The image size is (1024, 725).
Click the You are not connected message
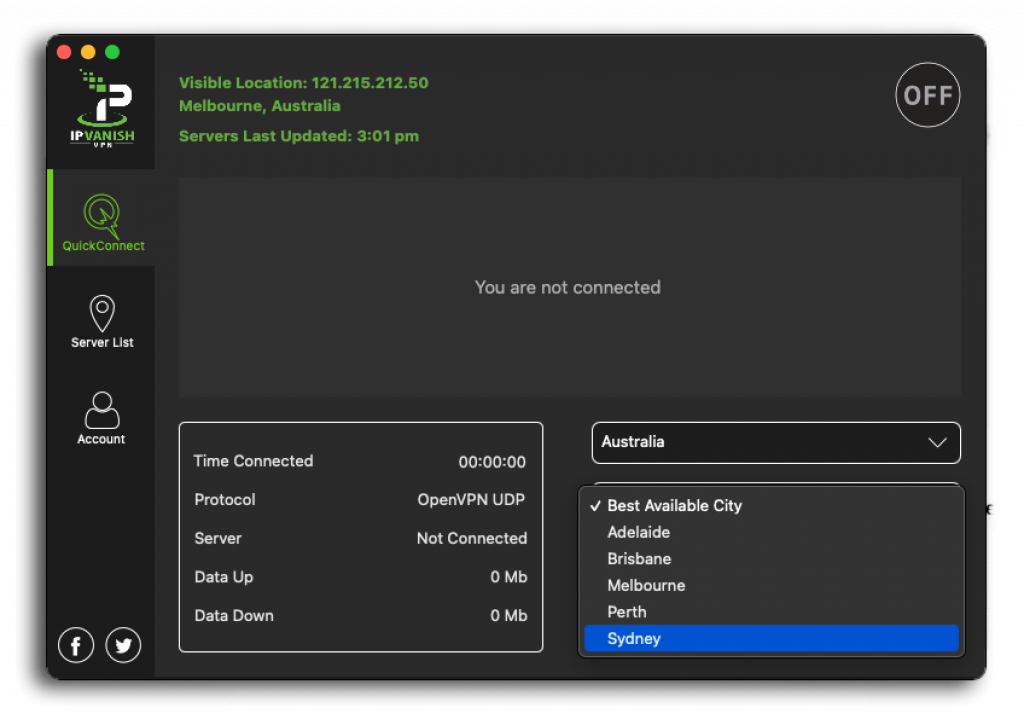[x=568, y=287]
